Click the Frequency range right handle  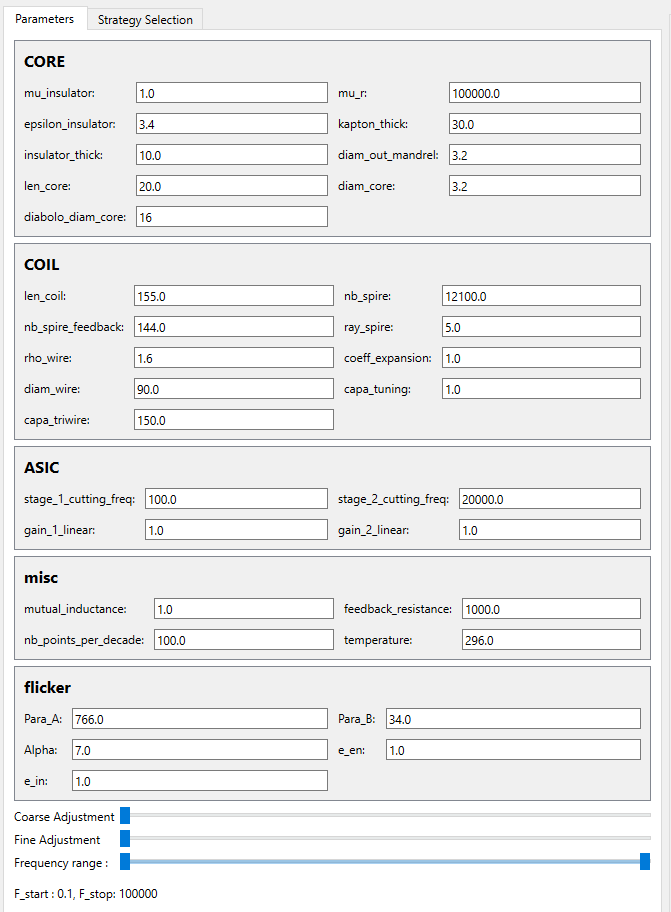645,861
